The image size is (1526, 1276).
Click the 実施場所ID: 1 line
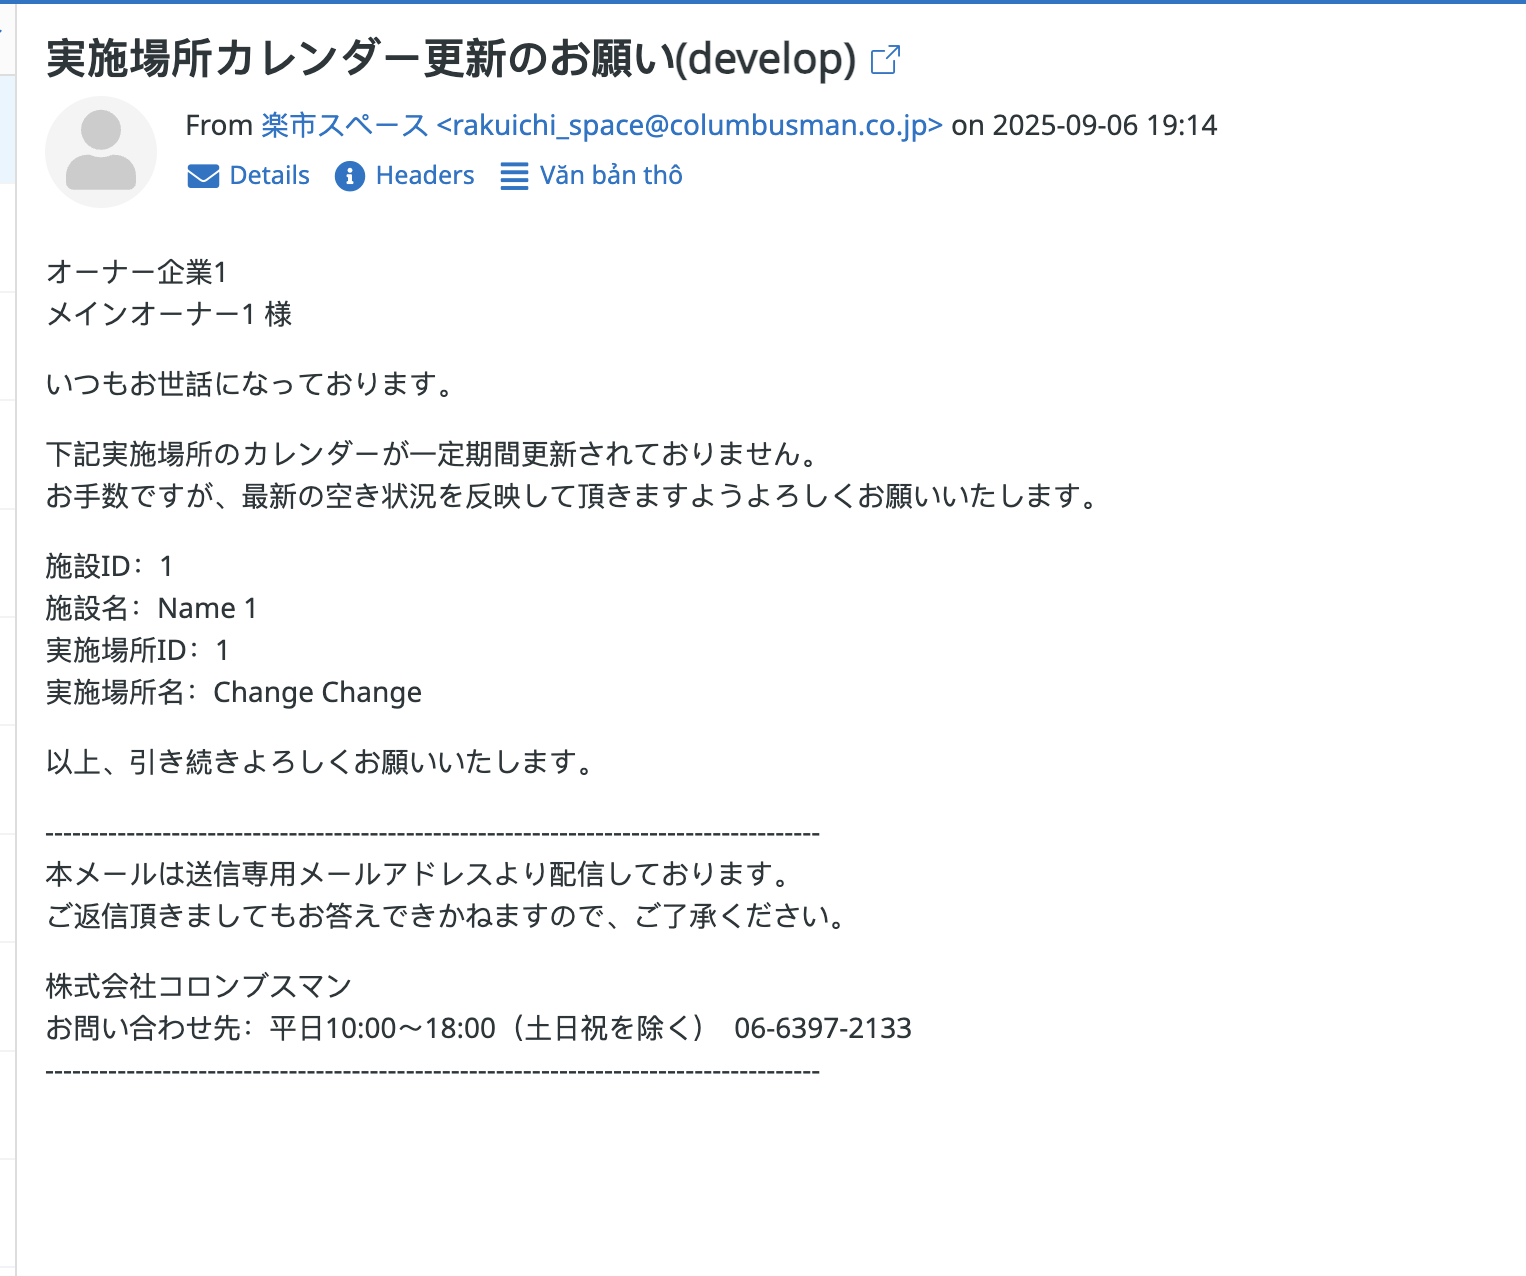138,650
